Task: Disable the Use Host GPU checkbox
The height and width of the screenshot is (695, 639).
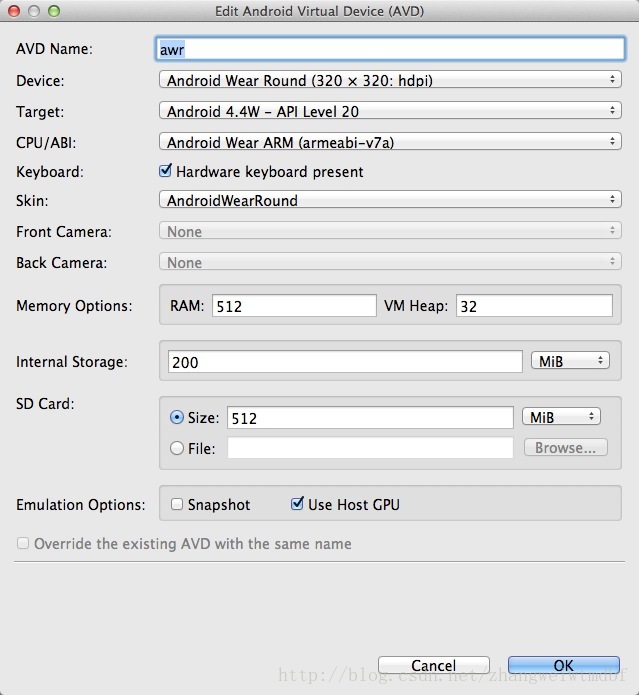Action: pos(297,504)
